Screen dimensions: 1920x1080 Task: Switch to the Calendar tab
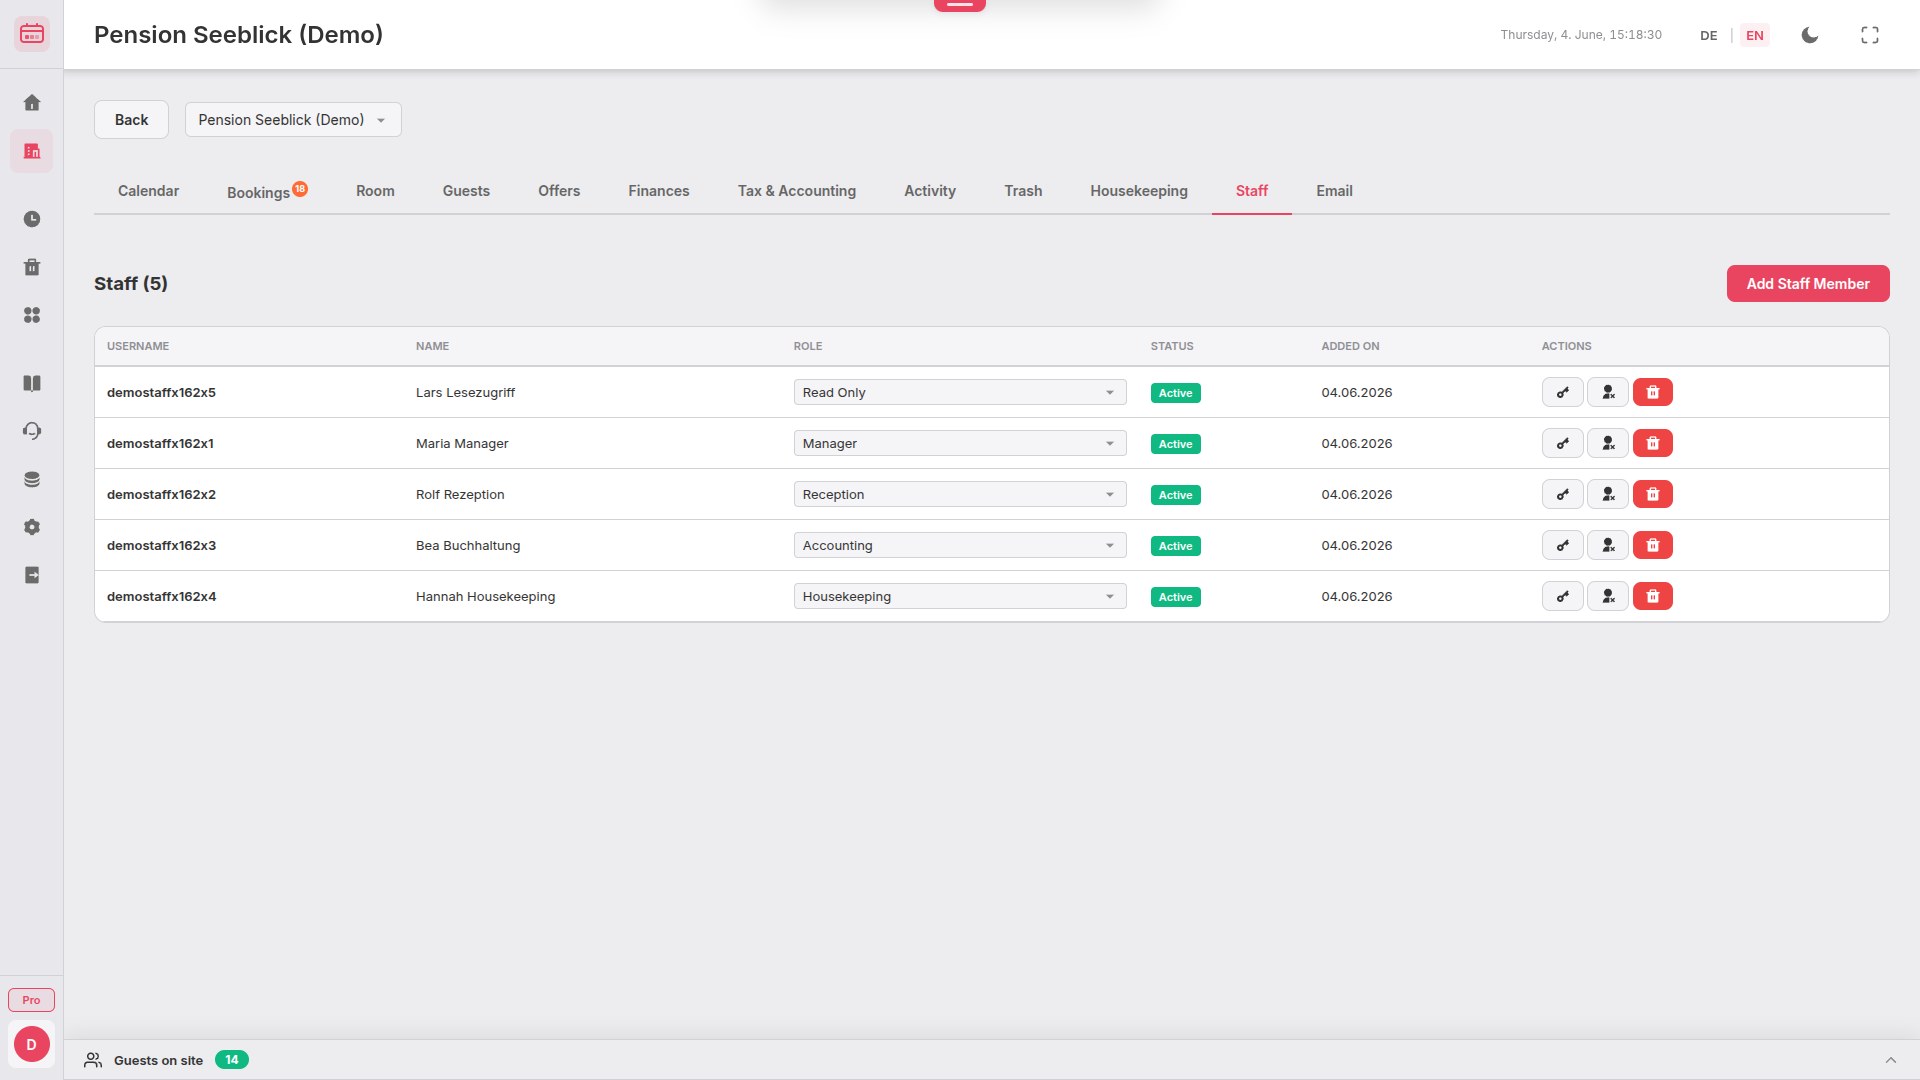pos(148,191)
